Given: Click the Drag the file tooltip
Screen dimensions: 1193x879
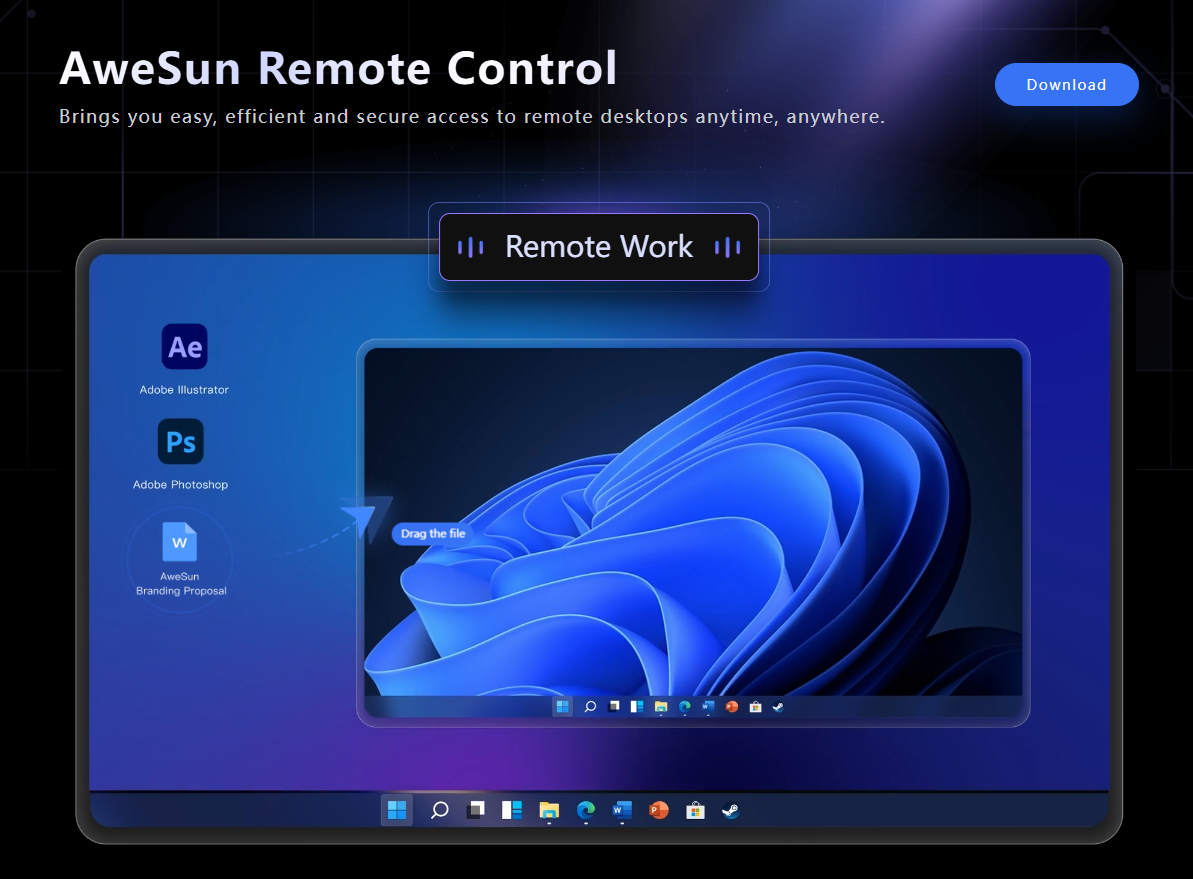Looking at the screenshot, I should (433, 533).
